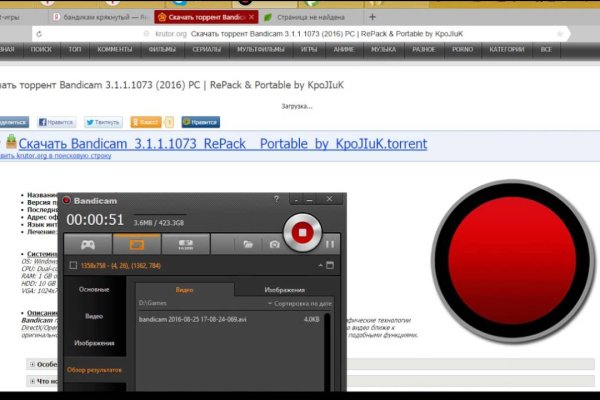The height and width of the screenshot is (400, 600).
Task: Select Bandicam game recording mode gamepad icon
Action: [x=88, y=243]
